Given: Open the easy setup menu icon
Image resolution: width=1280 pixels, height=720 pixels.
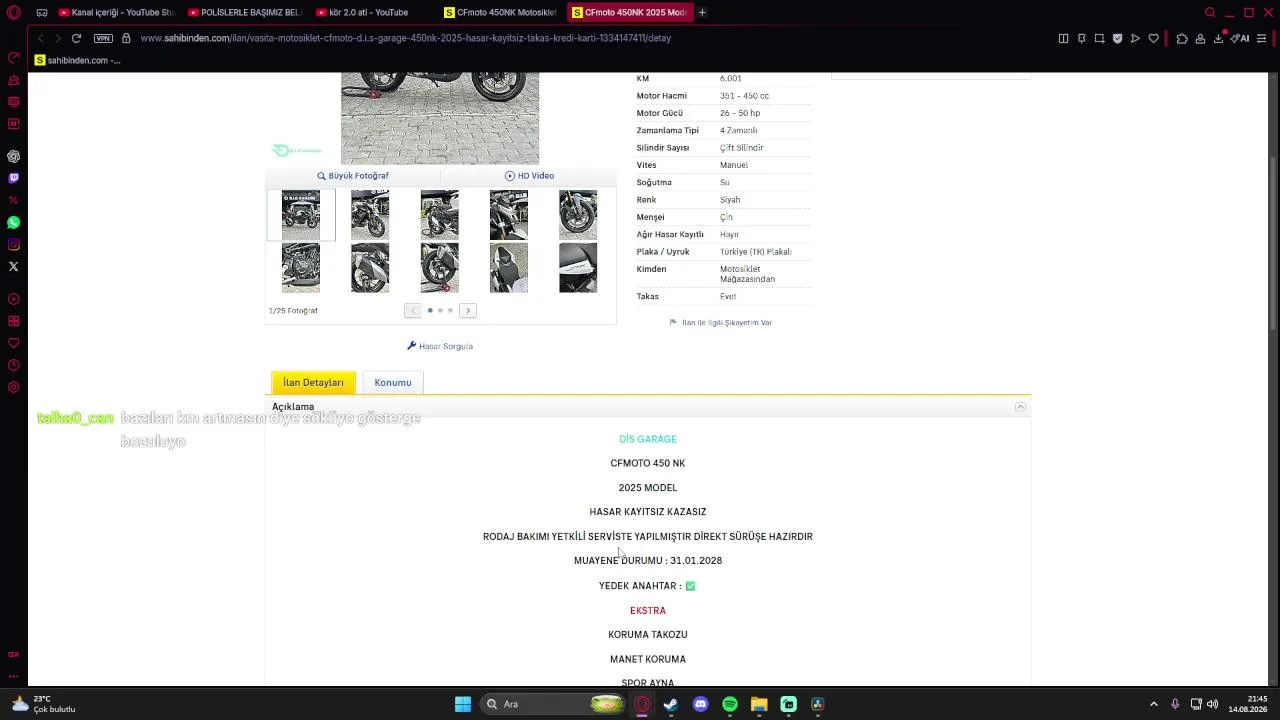Looking at the screenshot, I should point(1262,38).
